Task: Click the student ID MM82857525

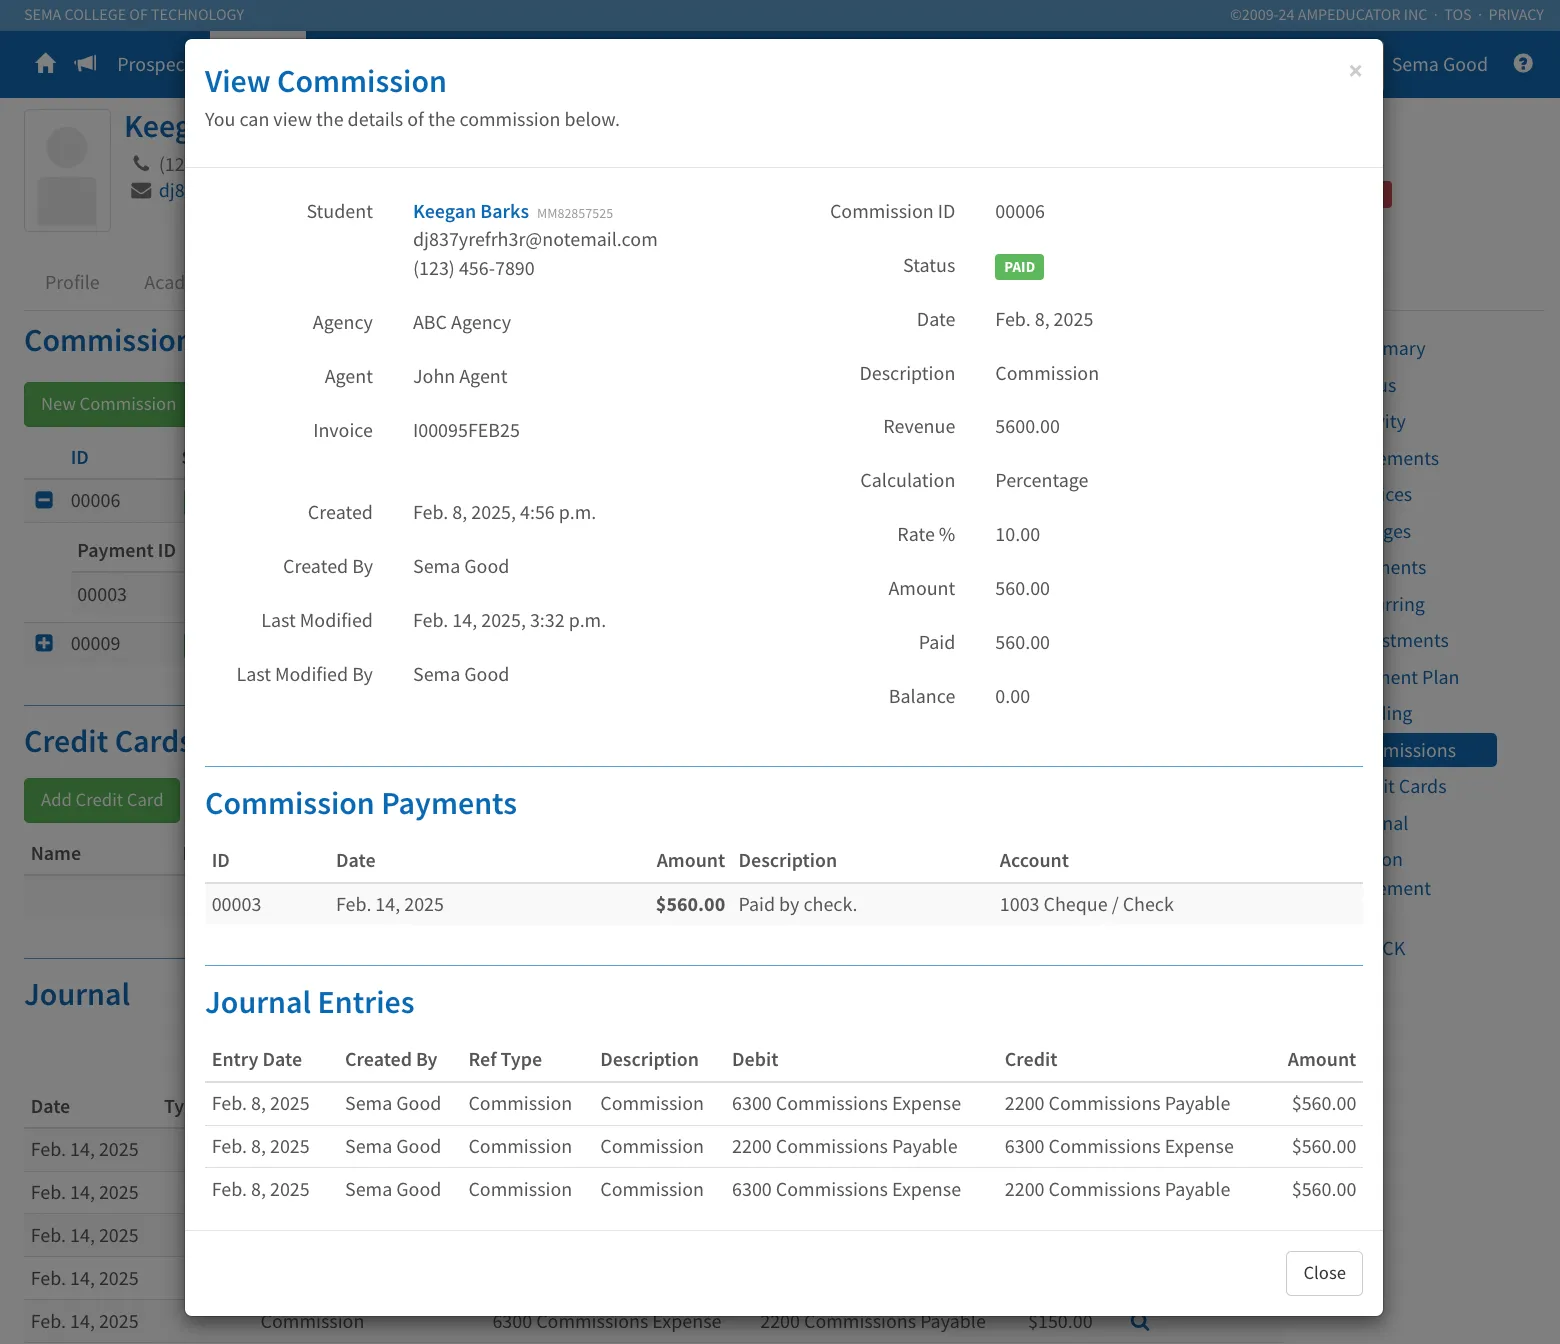Action: (575, 214)
